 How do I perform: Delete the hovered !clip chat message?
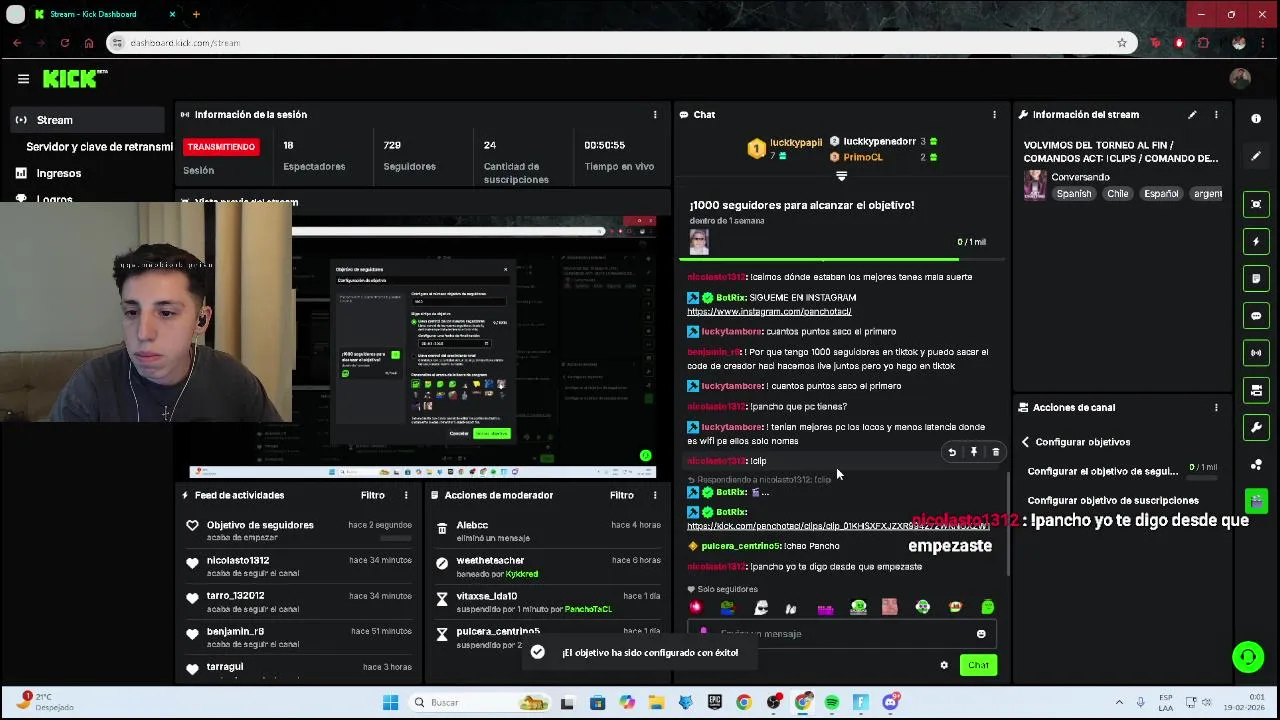[x=995, y=452]
